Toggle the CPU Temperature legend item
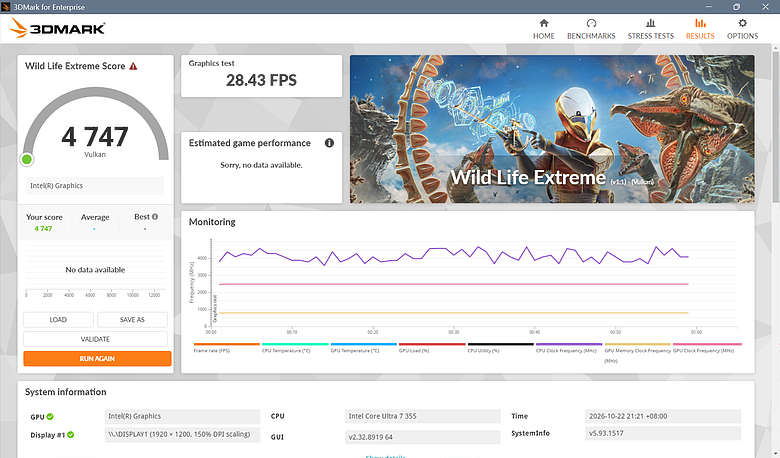The image size is (780, 458). click(x=295, y=348)
